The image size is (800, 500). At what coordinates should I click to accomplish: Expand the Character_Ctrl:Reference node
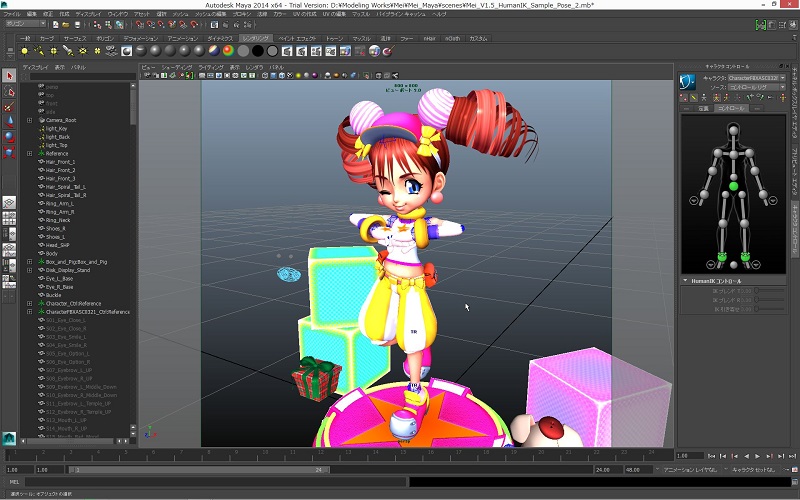click(30, 304)
